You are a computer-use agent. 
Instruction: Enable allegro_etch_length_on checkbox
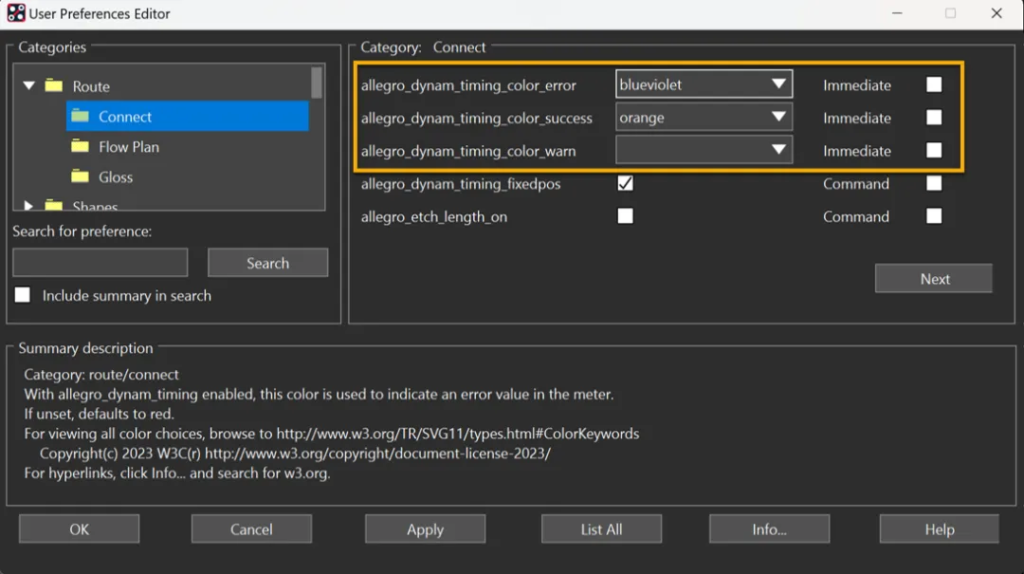pyautogui.click(x=625, y=216)
